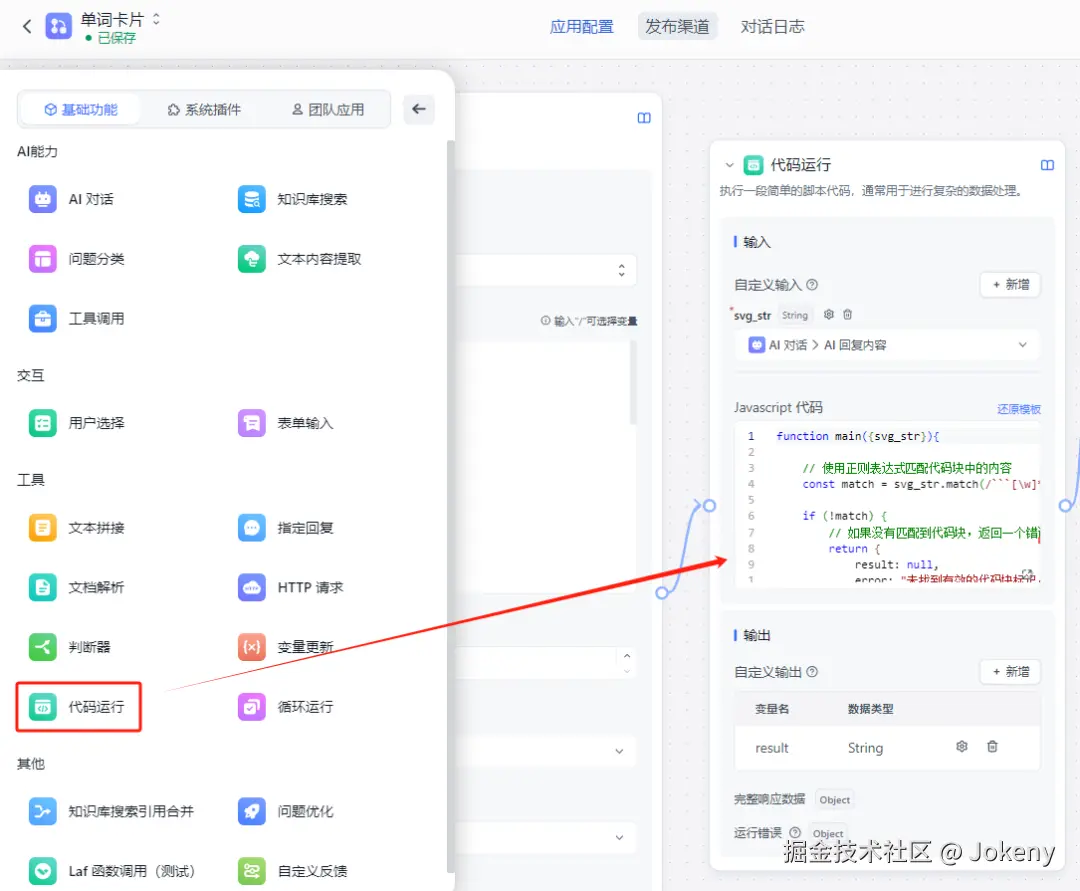Switch to the 发布渠道 tab

click(x=677, y=27)
